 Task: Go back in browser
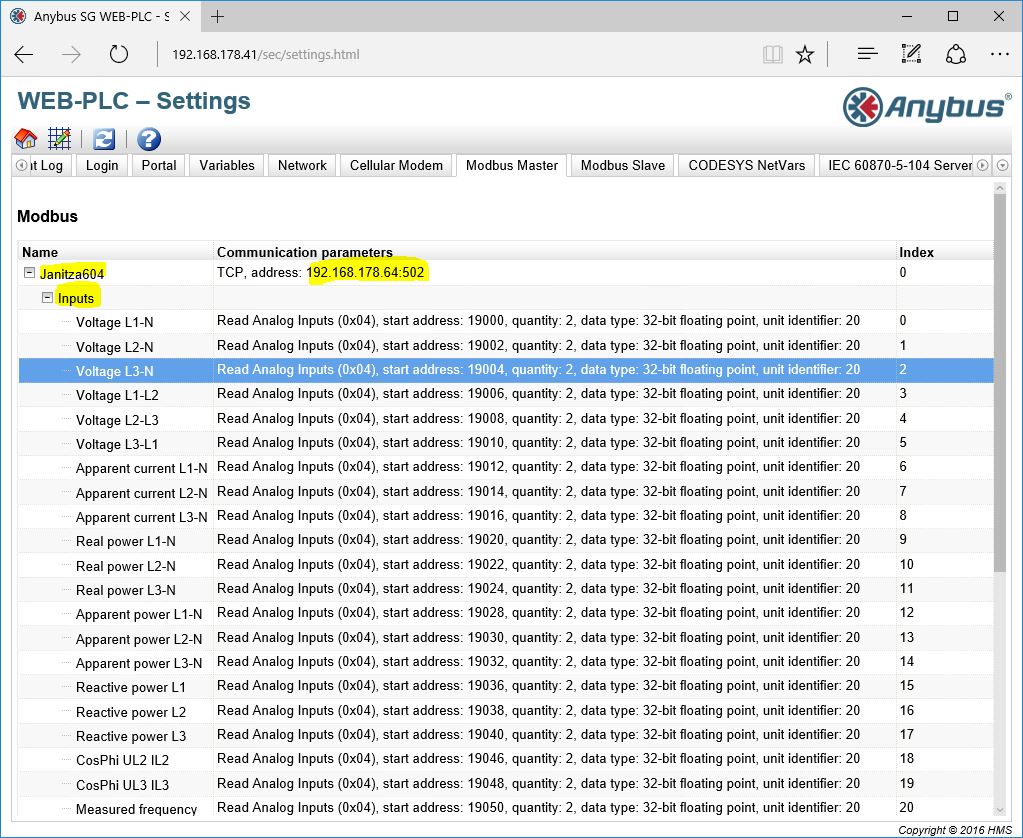tap(24, 54)
